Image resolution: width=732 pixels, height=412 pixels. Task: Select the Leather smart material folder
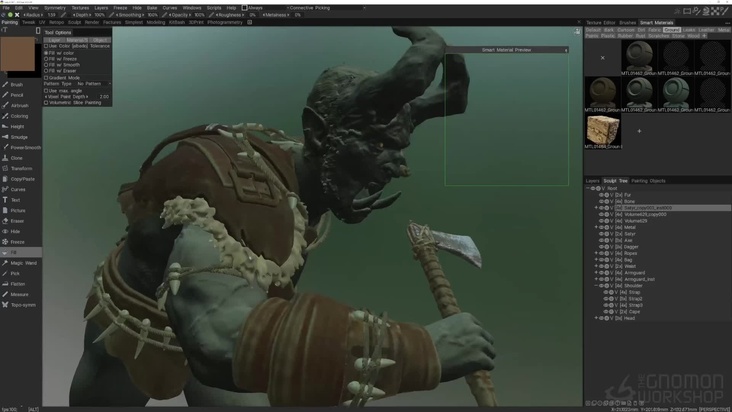click(706, 30)
